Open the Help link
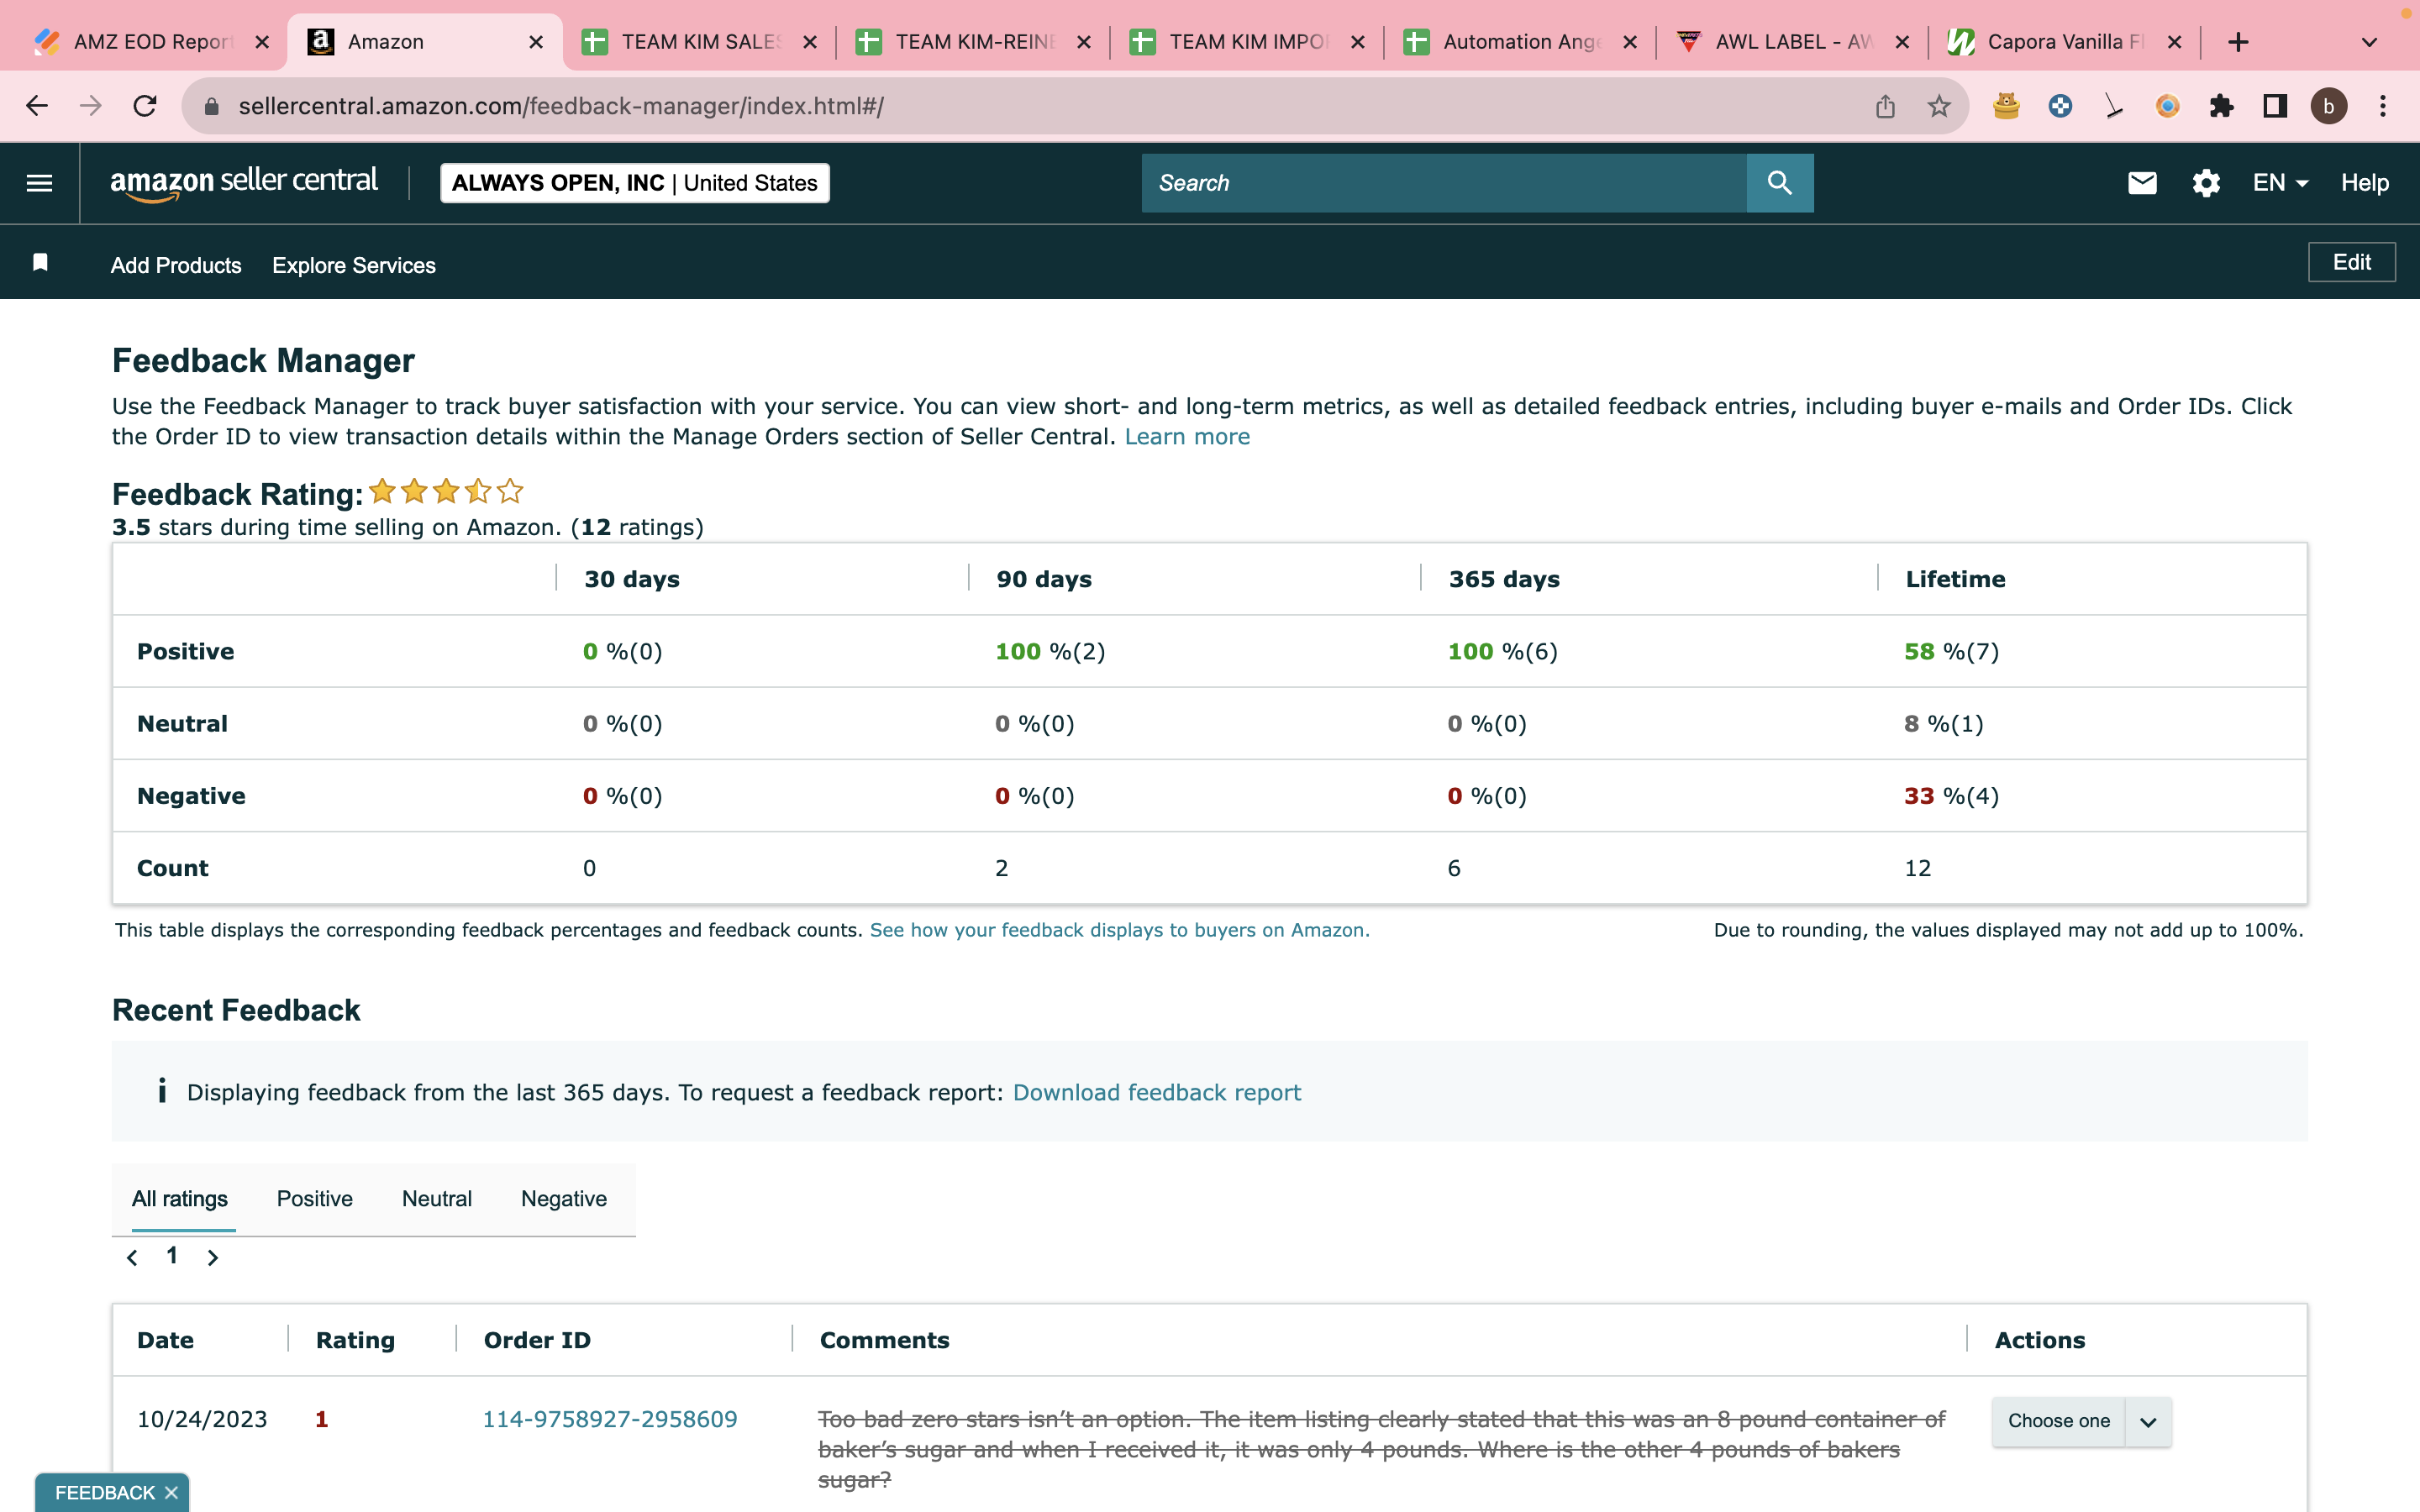Image resolution: width=2420 pixels, height=1512 pixels. click(x=2364, y=183)
